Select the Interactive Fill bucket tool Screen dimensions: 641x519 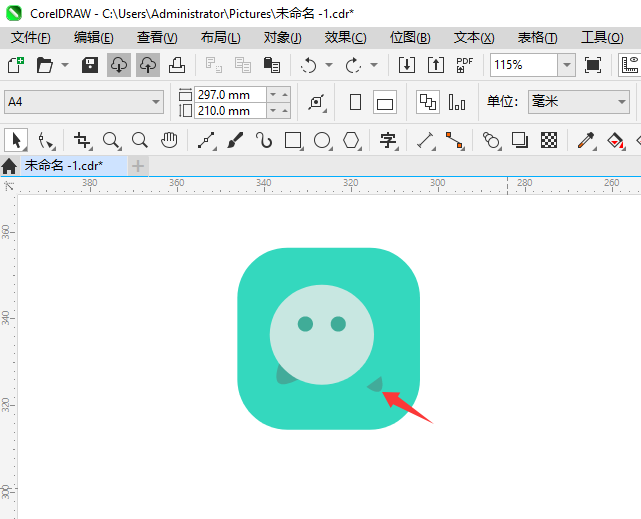(615, 141)
